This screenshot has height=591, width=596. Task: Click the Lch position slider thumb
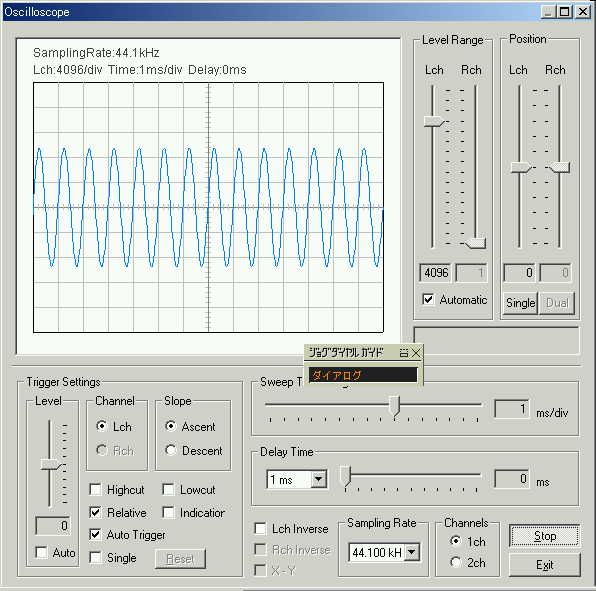coord(521,167)
